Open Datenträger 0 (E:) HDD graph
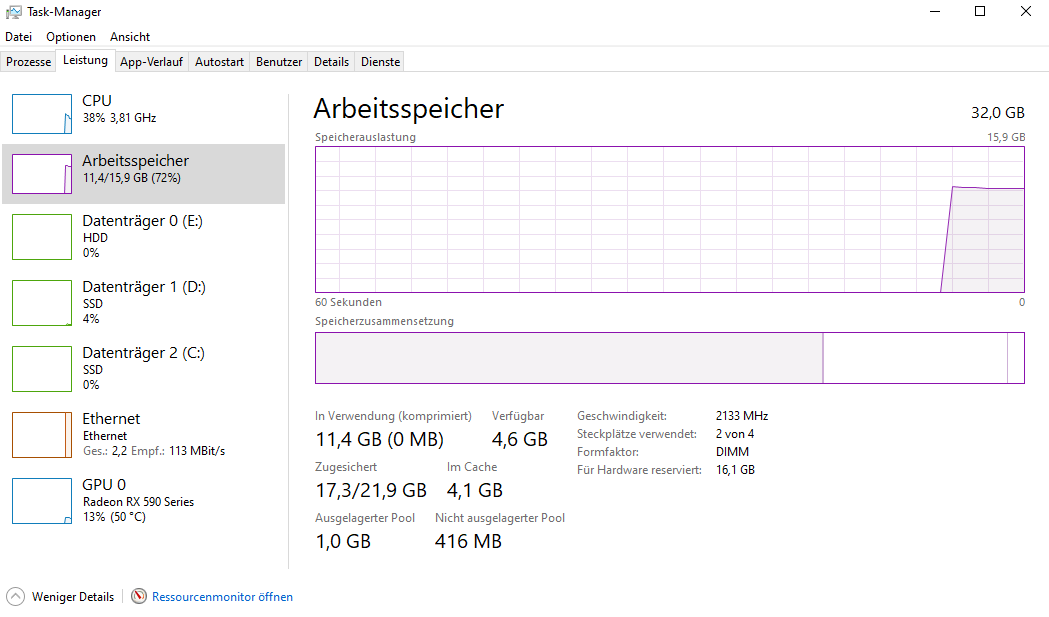 [x=42, y=236]
